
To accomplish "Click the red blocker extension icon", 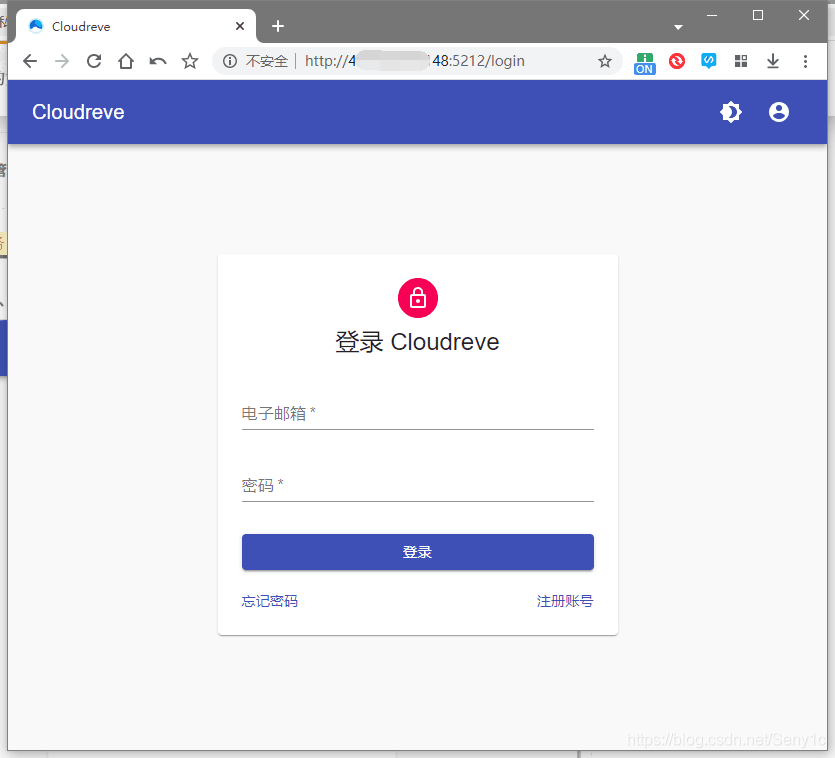I will pyautogui.click(x=677, y=61).
